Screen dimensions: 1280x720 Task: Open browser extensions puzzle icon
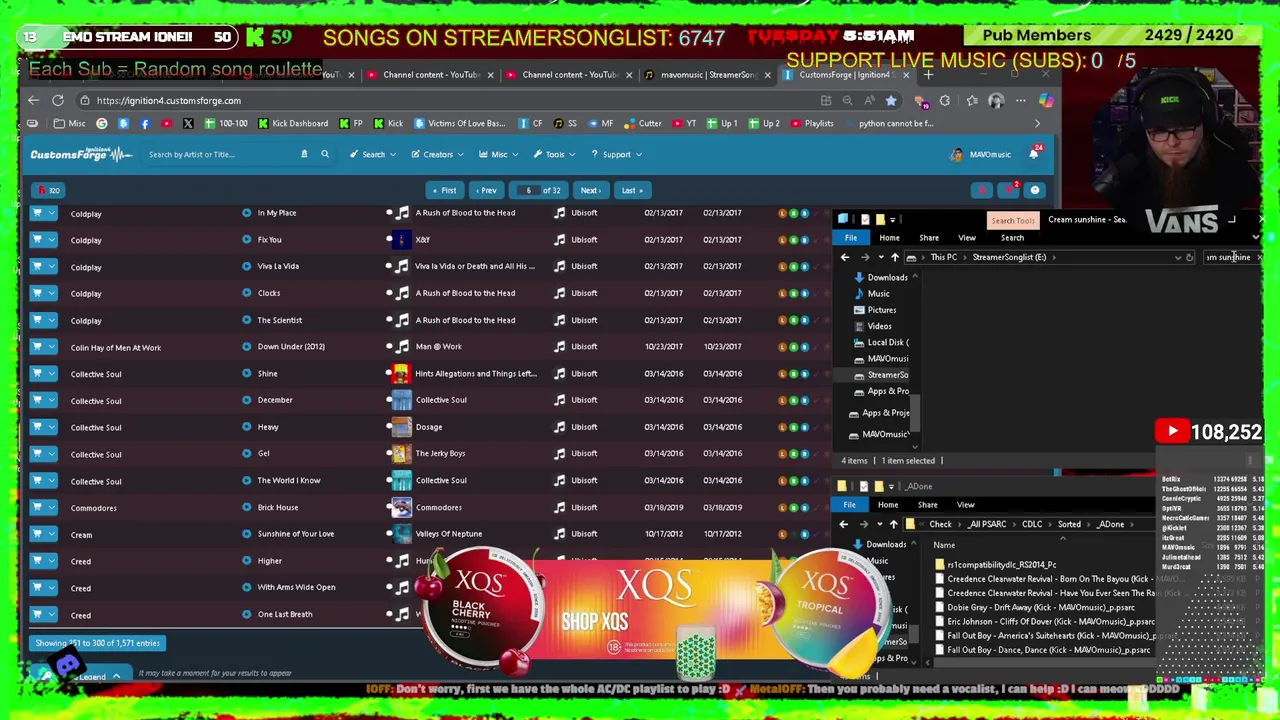(x=945, y=100)
